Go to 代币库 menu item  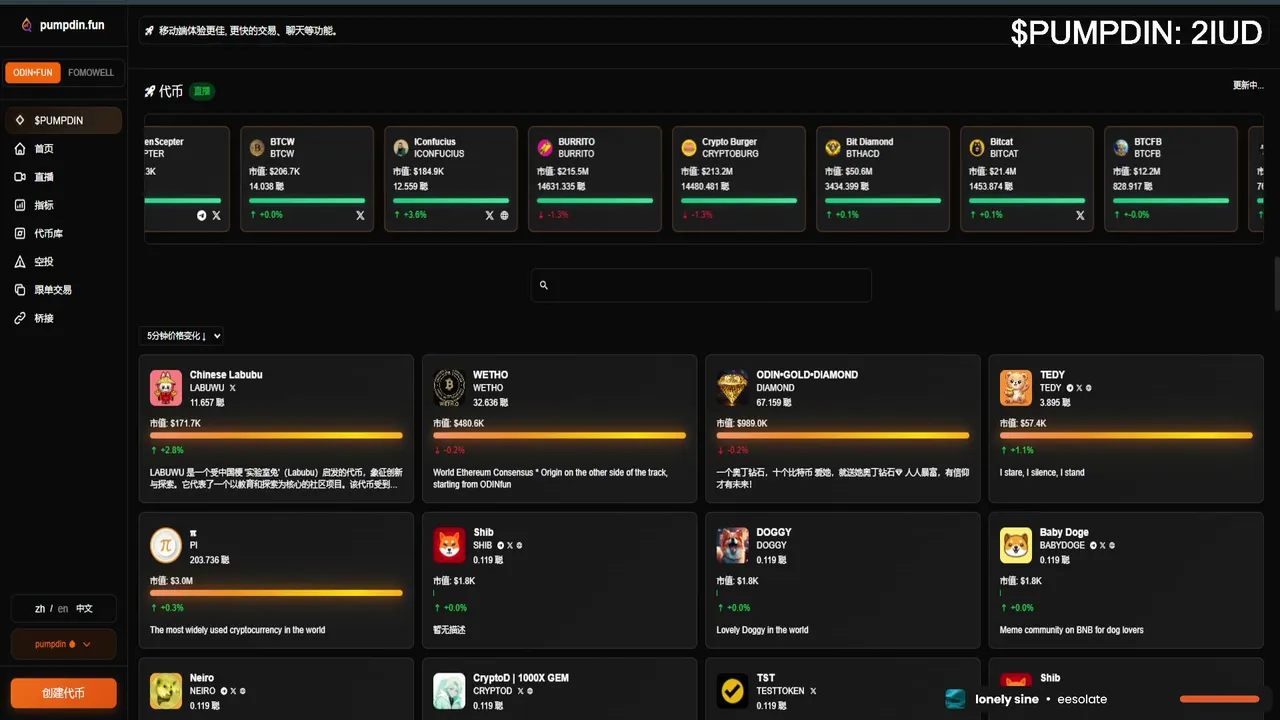pyautogui.click(x=64, y=233)
